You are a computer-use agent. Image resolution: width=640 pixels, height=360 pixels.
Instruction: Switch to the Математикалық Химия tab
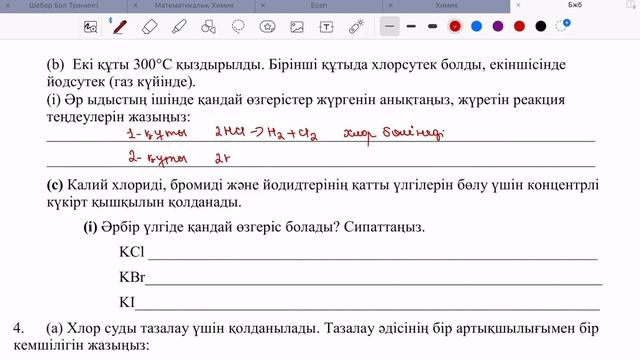click(x=194, y=6)
